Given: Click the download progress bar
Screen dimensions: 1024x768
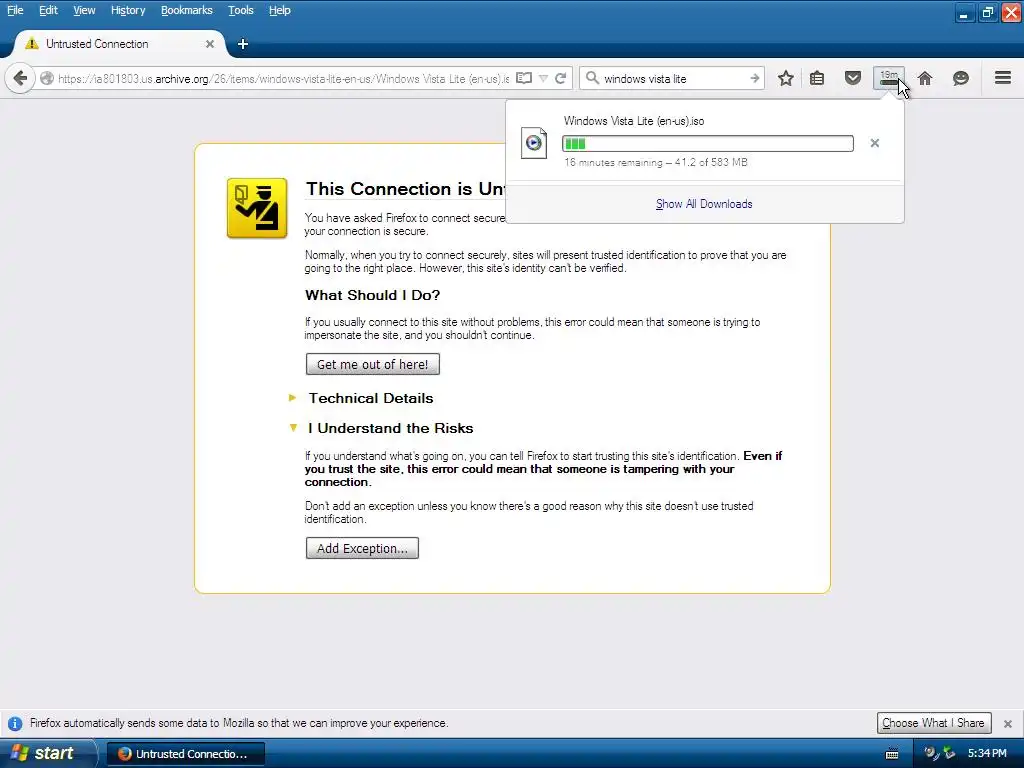Looking at the screenshot, I should pyautogui.click(x=707, y=144).
